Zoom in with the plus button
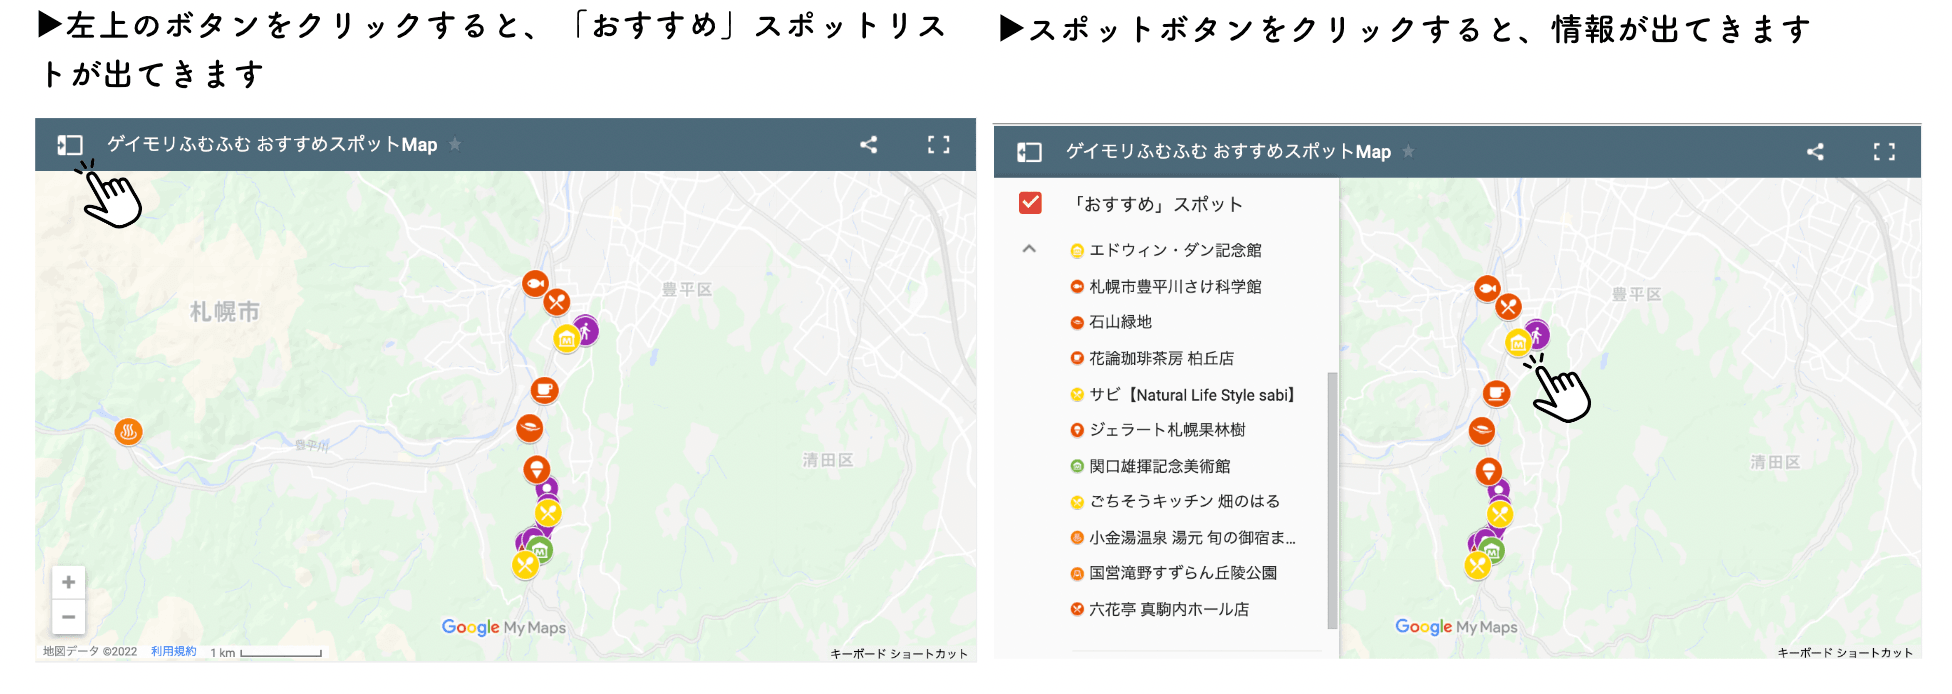Image resolution: width=1952 pixels, height=694 pixels. click(69, 582)
